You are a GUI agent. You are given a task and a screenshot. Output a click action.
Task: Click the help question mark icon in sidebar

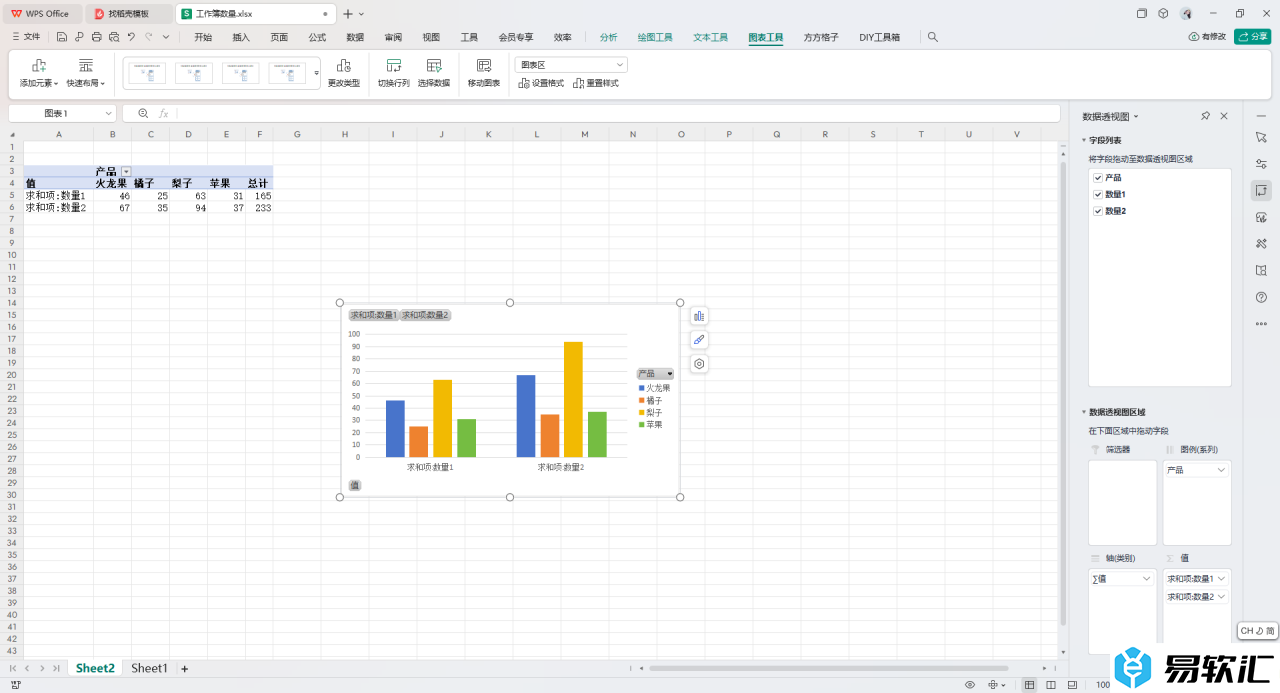1261,297
